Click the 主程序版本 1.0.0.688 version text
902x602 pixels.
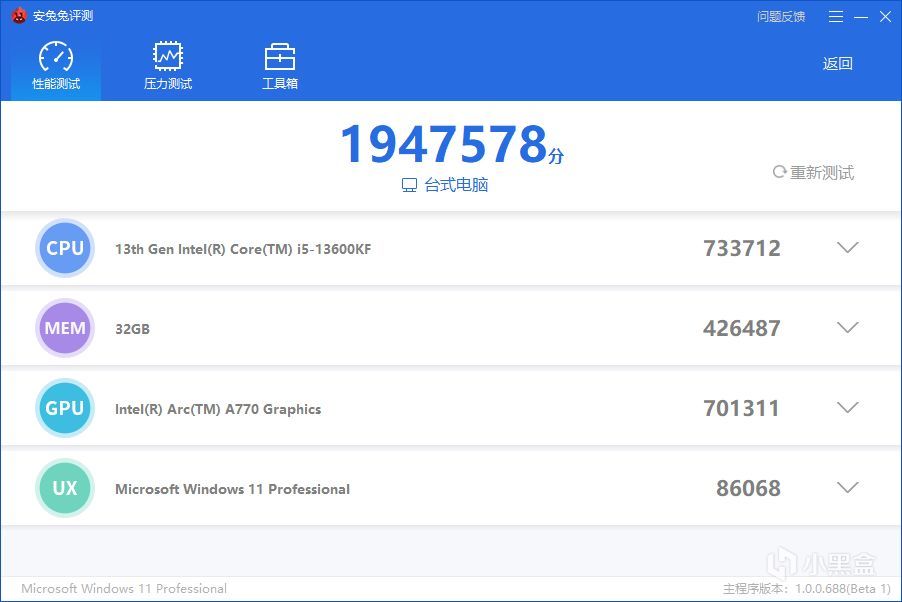tap(807, 589)
